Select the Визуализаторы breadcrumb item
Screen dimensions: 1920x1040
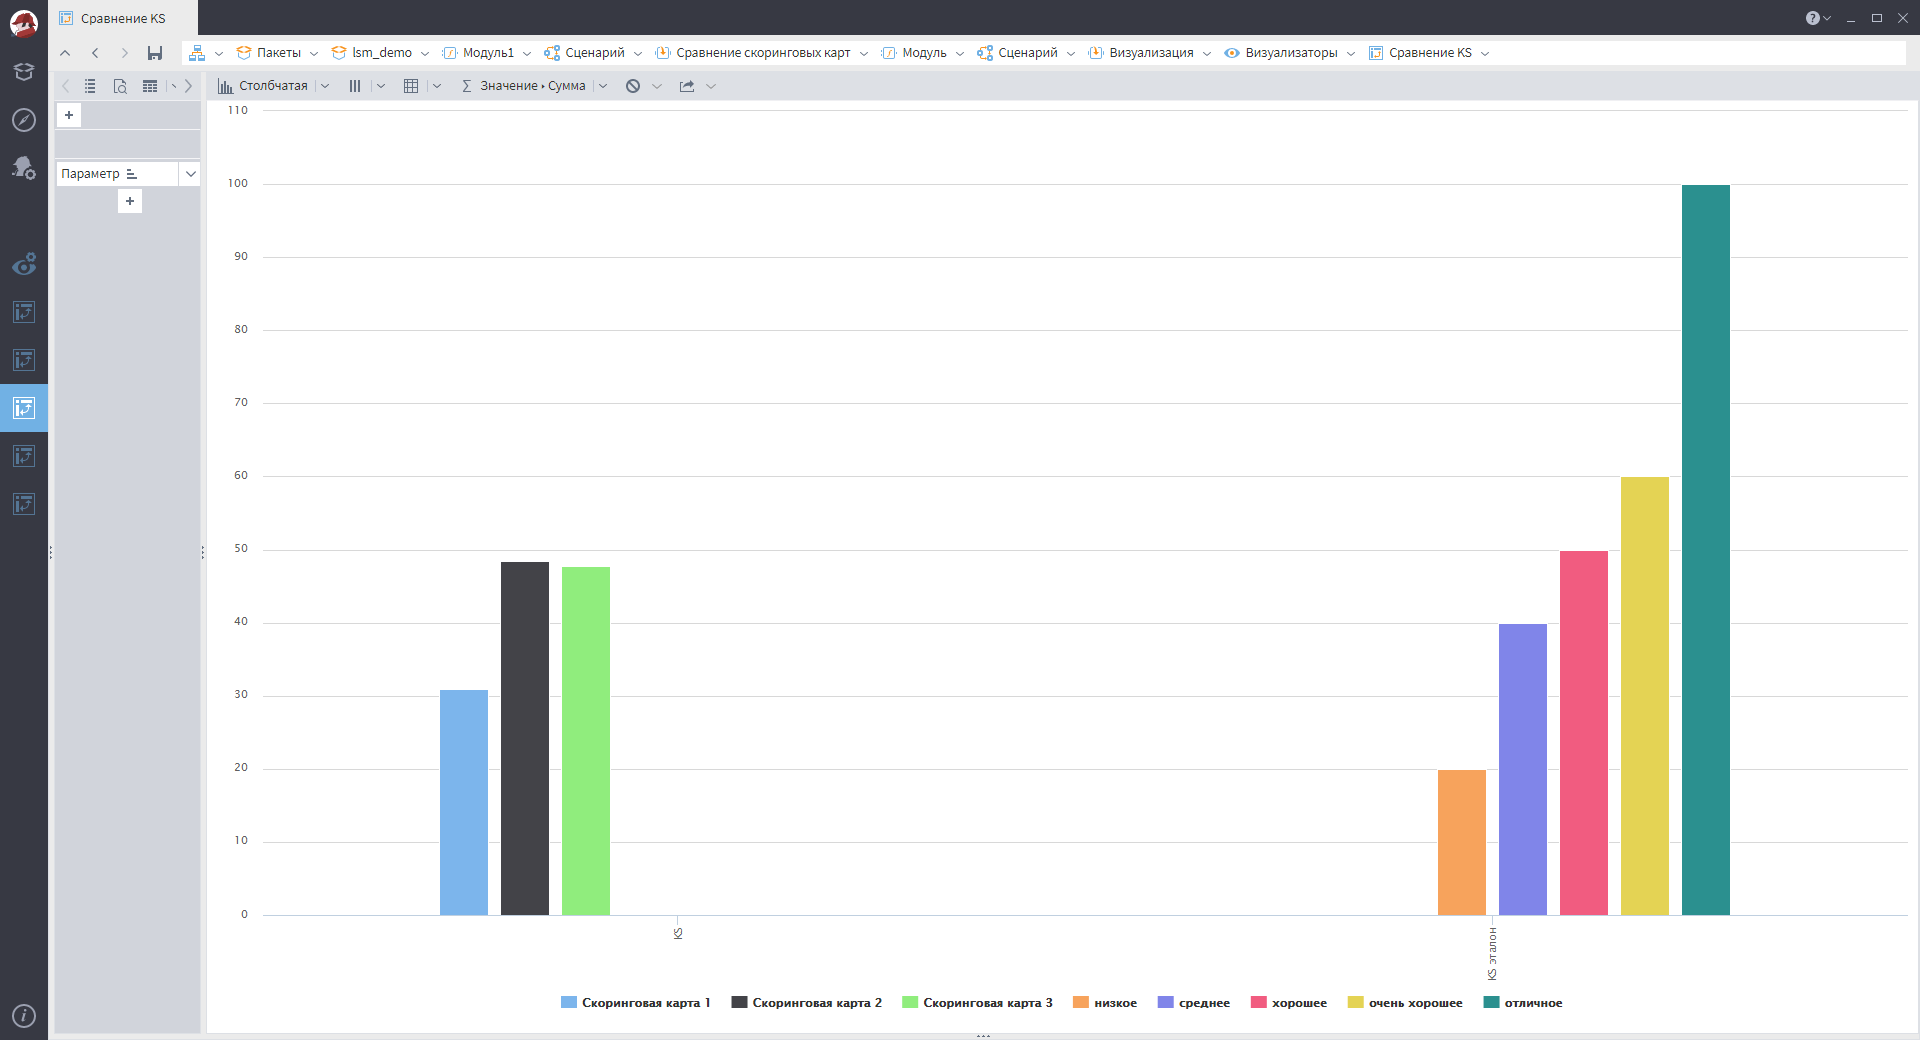point(1281,53)
